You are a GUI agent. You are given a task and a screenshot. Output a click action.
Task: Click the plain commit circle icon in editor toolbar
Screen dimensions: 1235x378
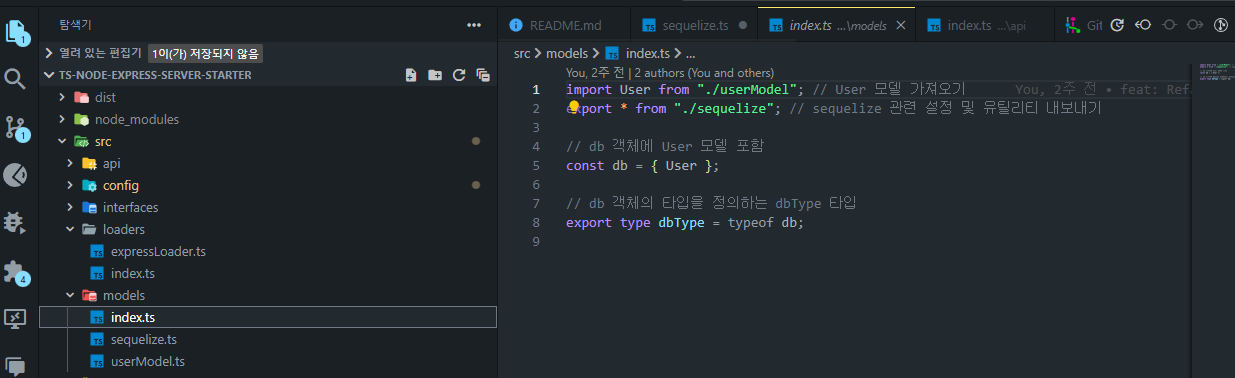[x=1169, y=25]
